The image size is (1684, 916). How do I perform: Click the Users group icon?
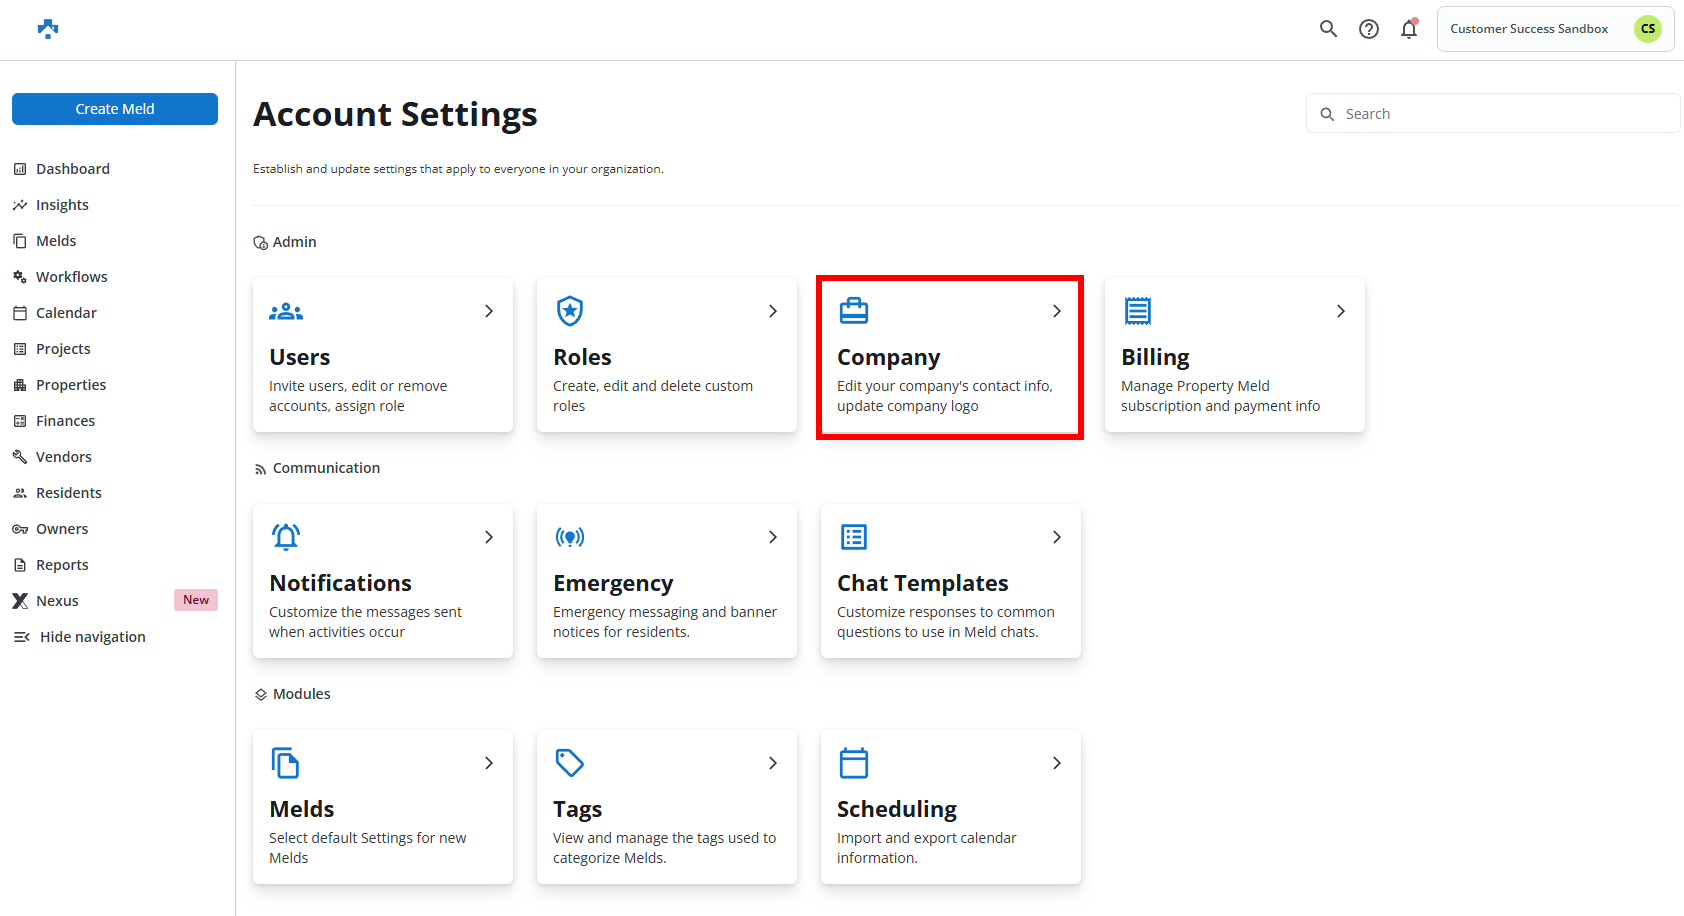(x=286, y=312)
